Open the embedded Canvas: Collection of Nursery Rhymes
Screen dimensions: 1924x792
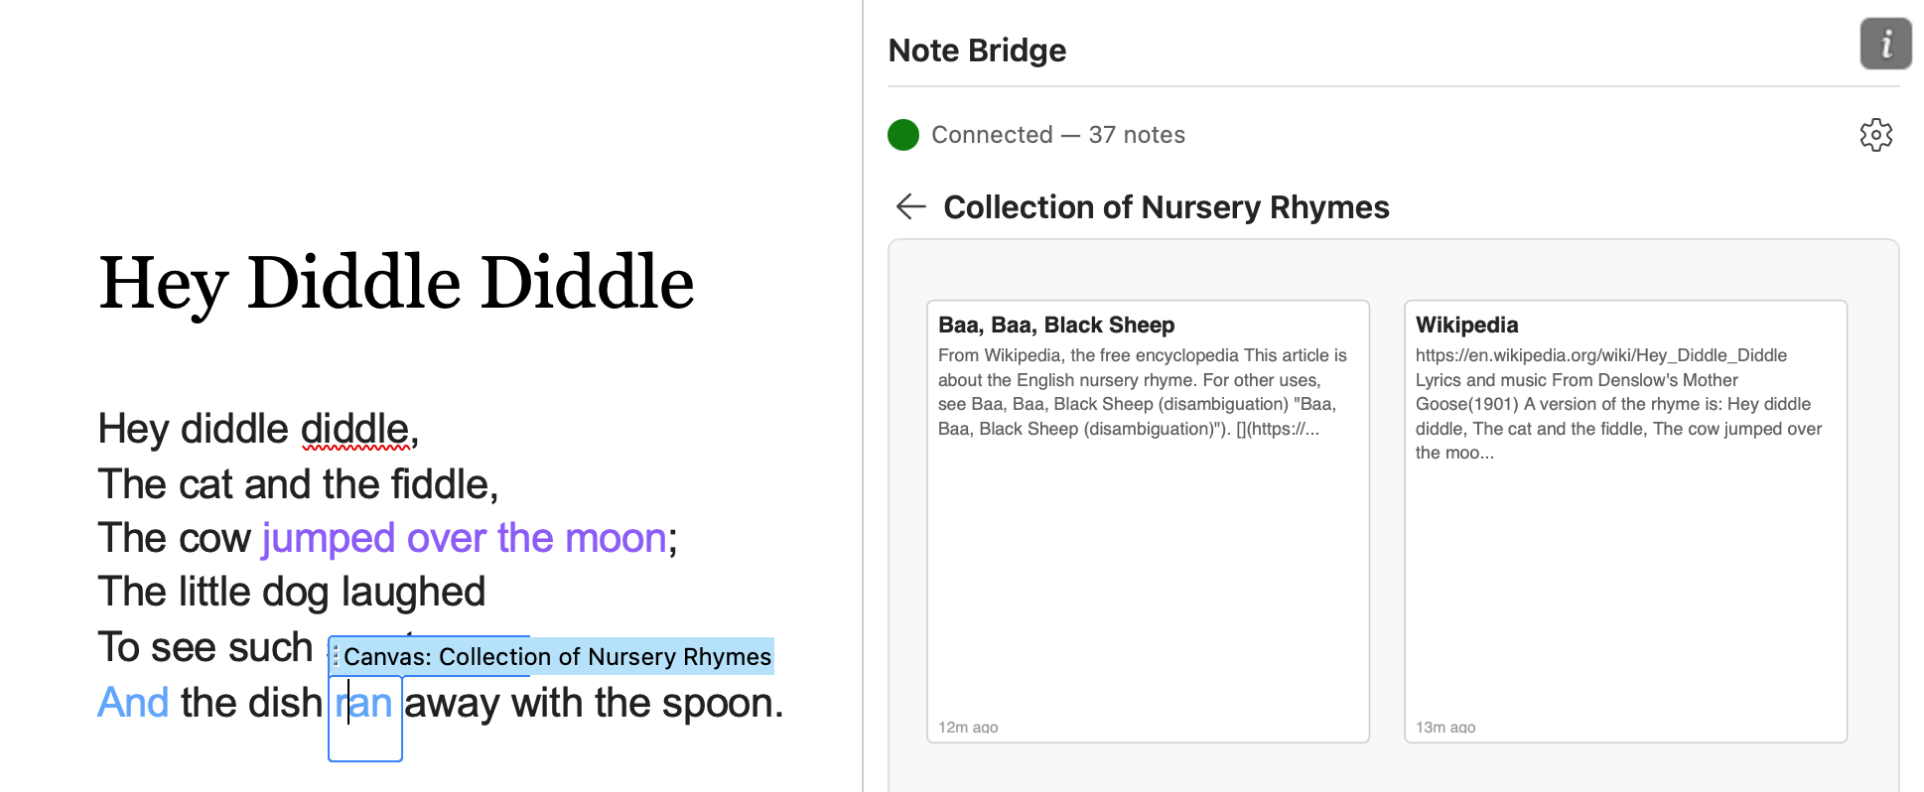point(557,657)
